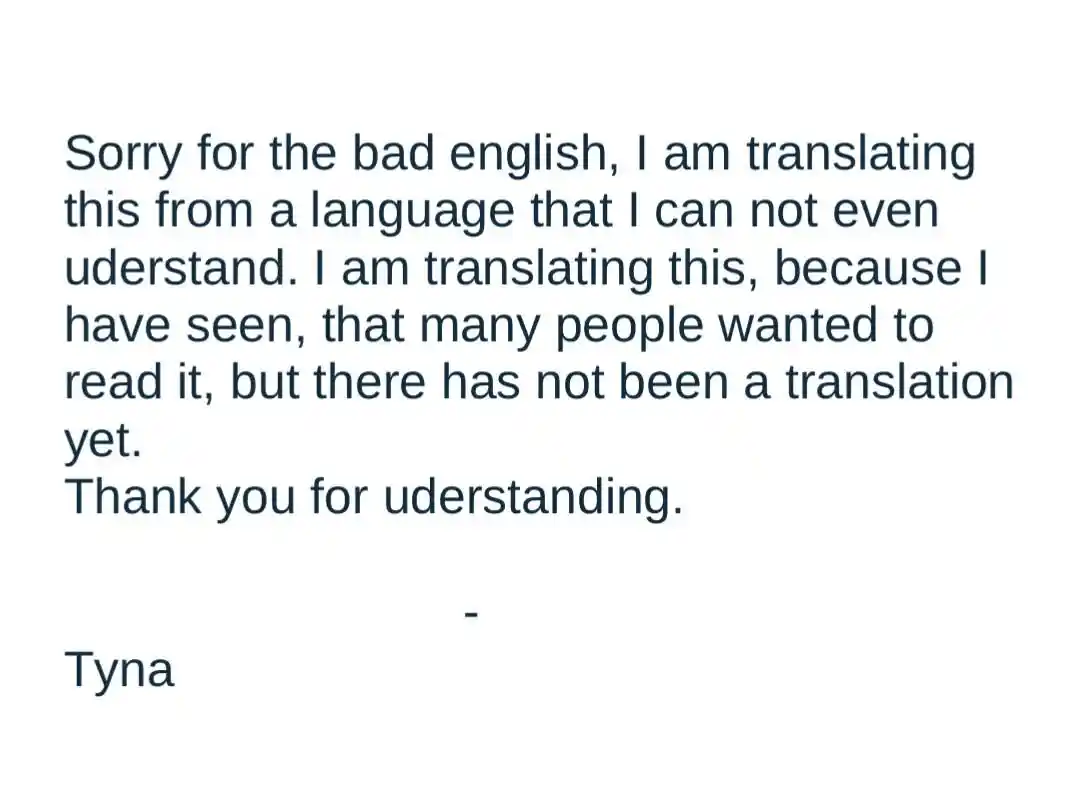Viewport: 1081px width, 787px height.
Task: Click the word "translating" ending the first line
Action: pos(861,154)
